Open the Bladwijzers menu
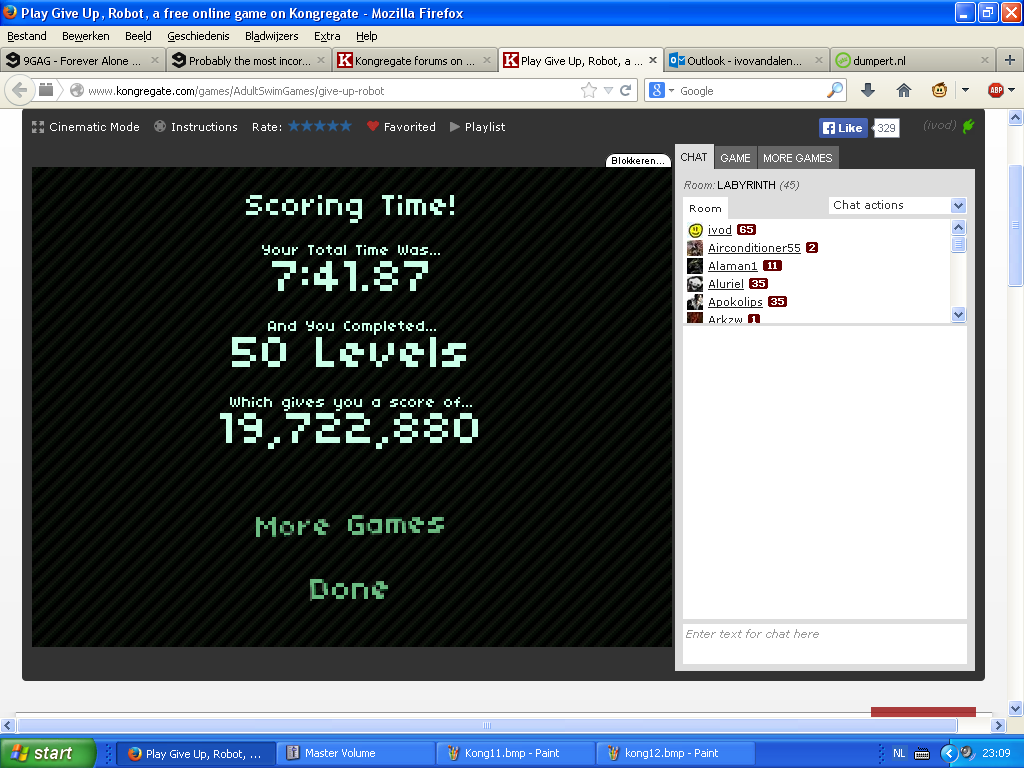1024x768 pixels. pyautogui.click(x=272, y=36)
